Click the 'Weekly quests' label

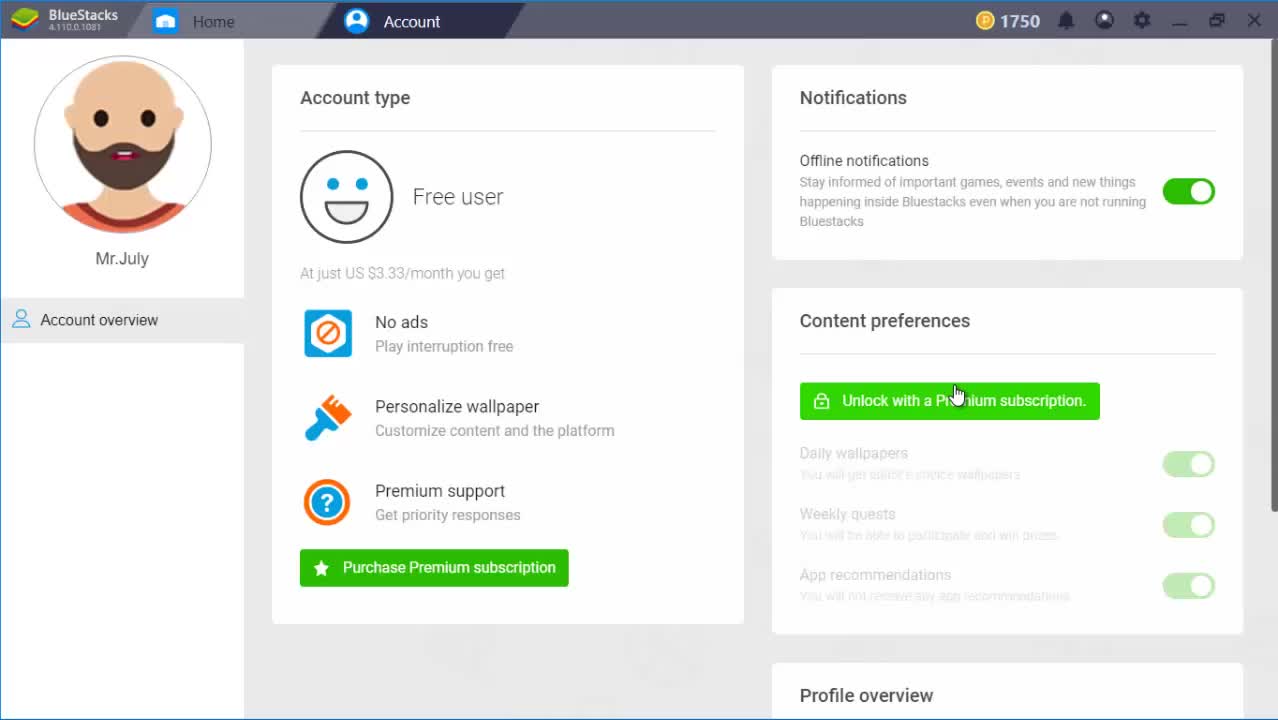(x=847, y=515)
